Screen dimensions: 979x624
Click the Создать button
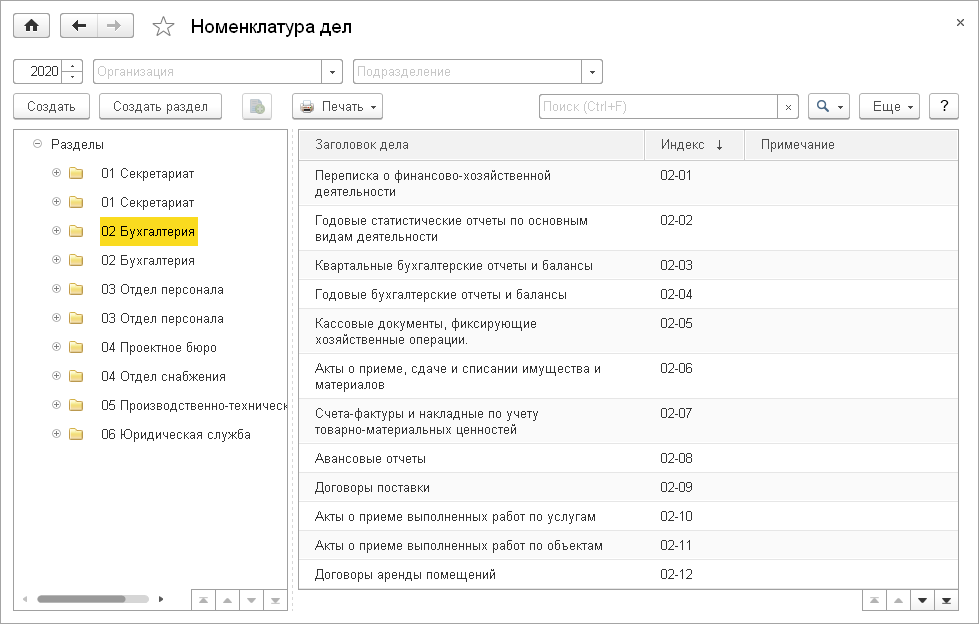click(50, 106)
